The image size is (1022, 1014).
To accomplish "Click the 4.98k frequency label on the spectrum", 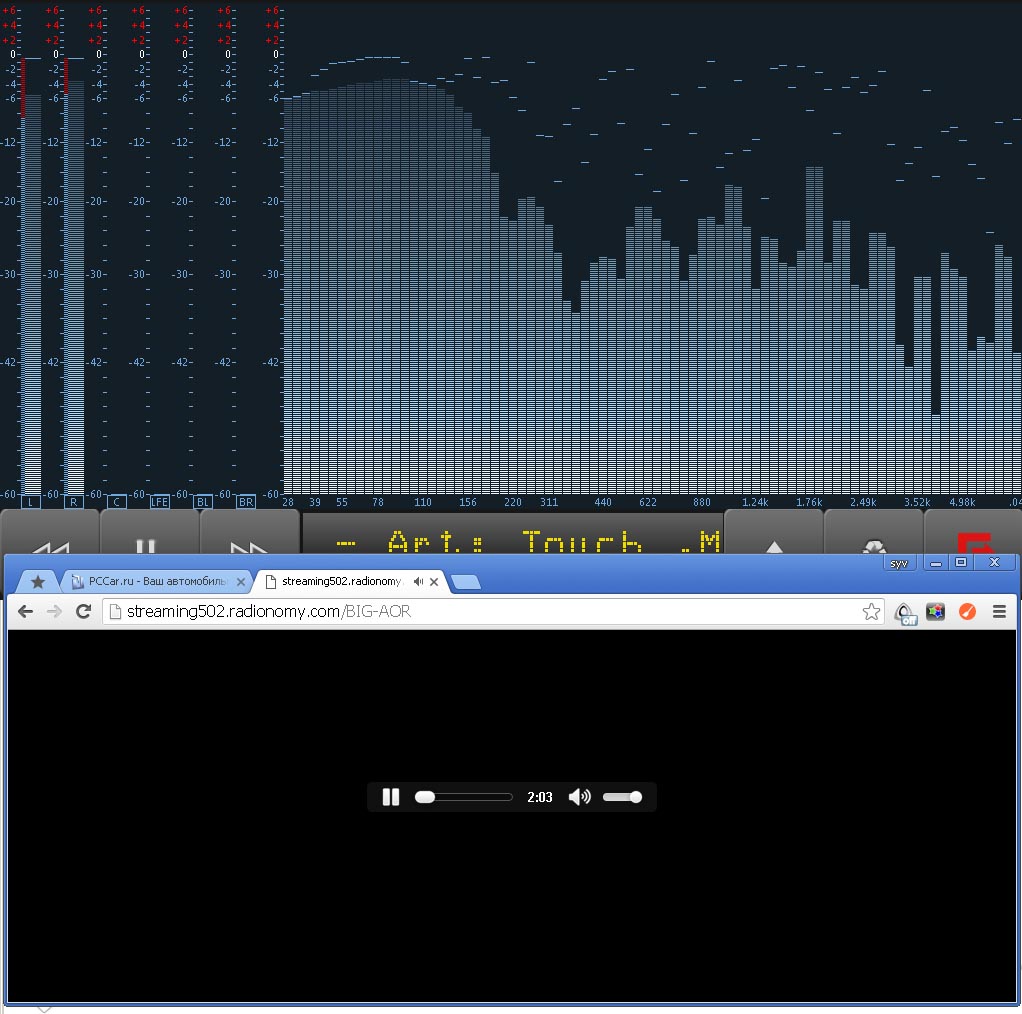I will pos(962,502).
